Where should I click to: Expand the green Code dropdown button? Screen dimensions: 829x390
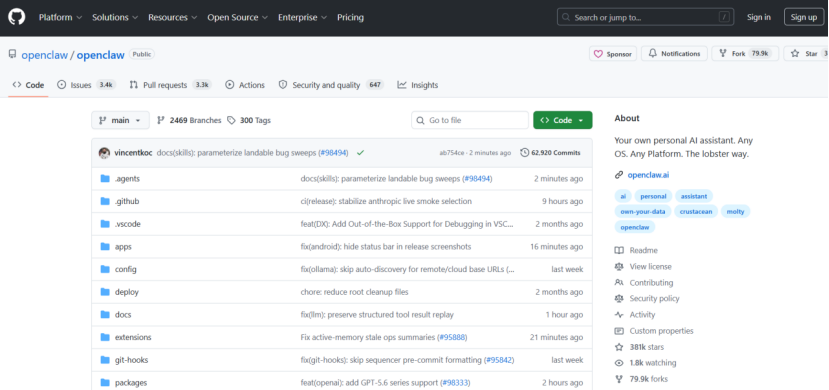click(x=563, y=120)
